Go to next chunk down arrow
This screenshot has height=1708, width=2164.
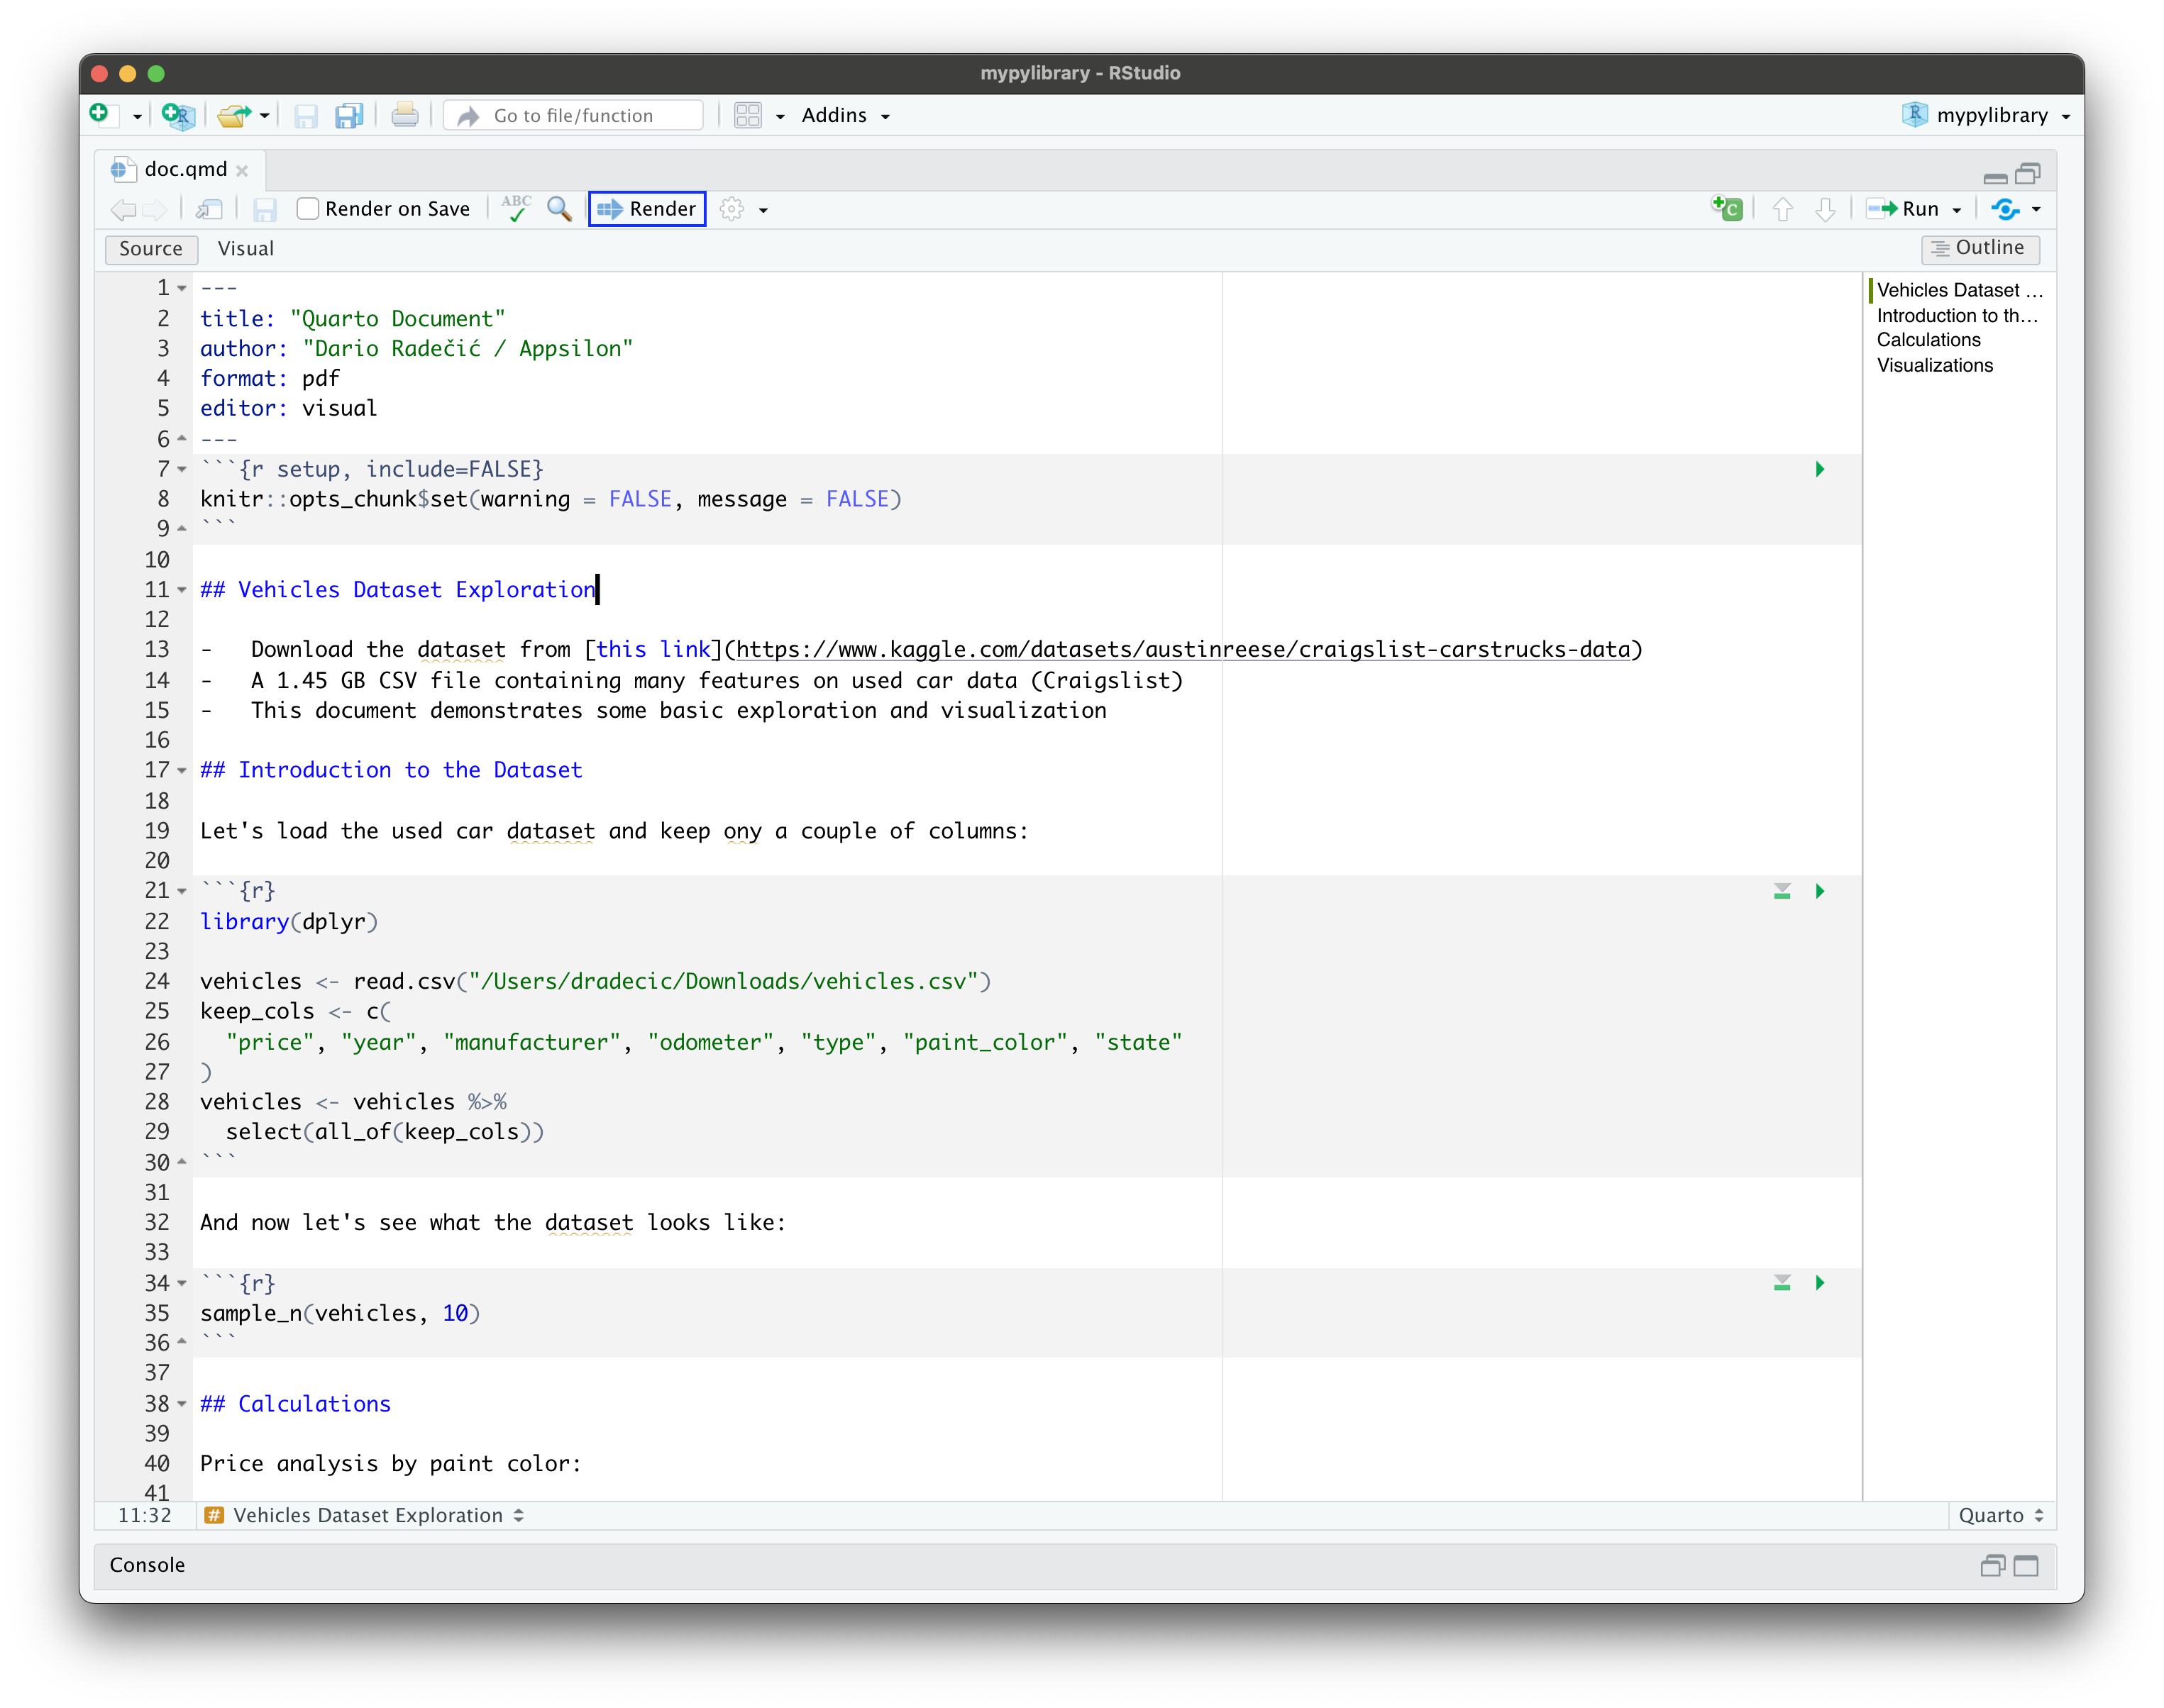pos(1825,209)
